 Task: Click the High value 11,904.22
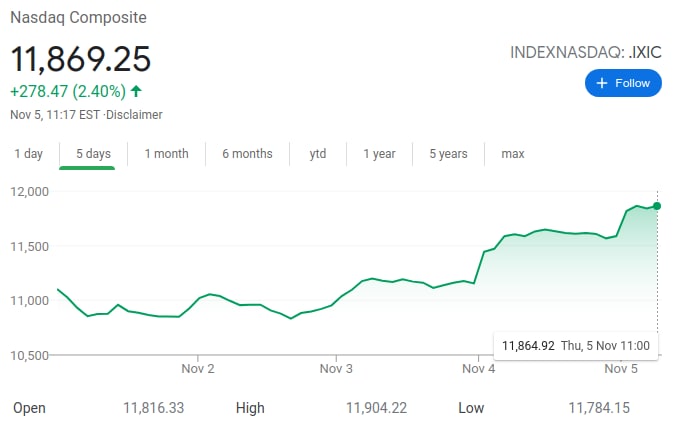point(377,408)
